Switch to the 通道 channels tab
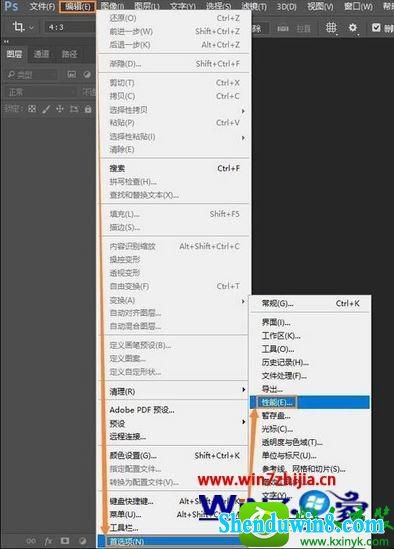 point(41,54)
